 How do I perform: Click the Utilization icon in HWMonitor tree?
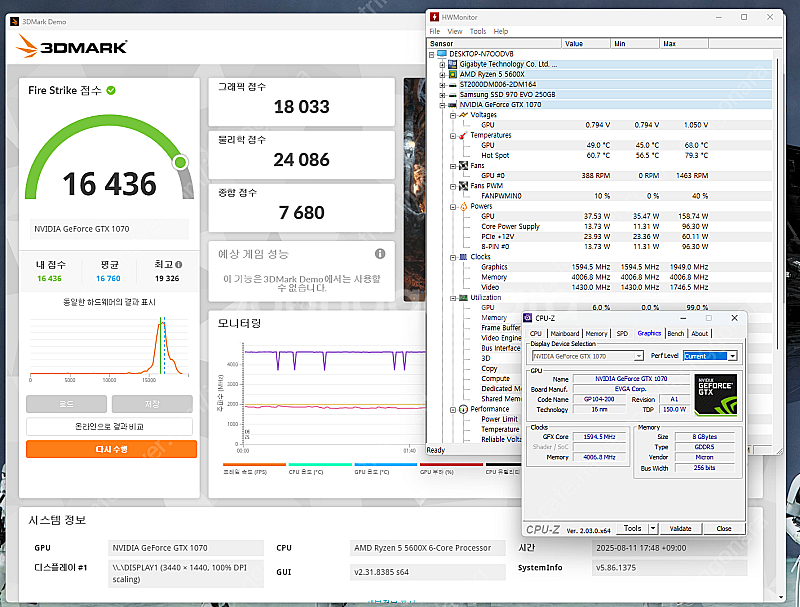[x=463, y=297]
